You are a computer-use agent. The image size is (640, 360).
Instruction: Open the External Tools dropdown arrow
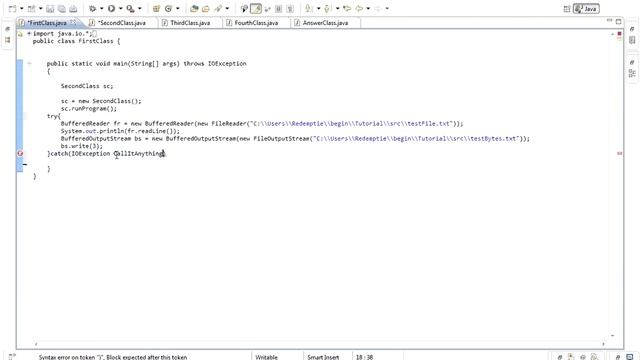[x=140, y=9]
